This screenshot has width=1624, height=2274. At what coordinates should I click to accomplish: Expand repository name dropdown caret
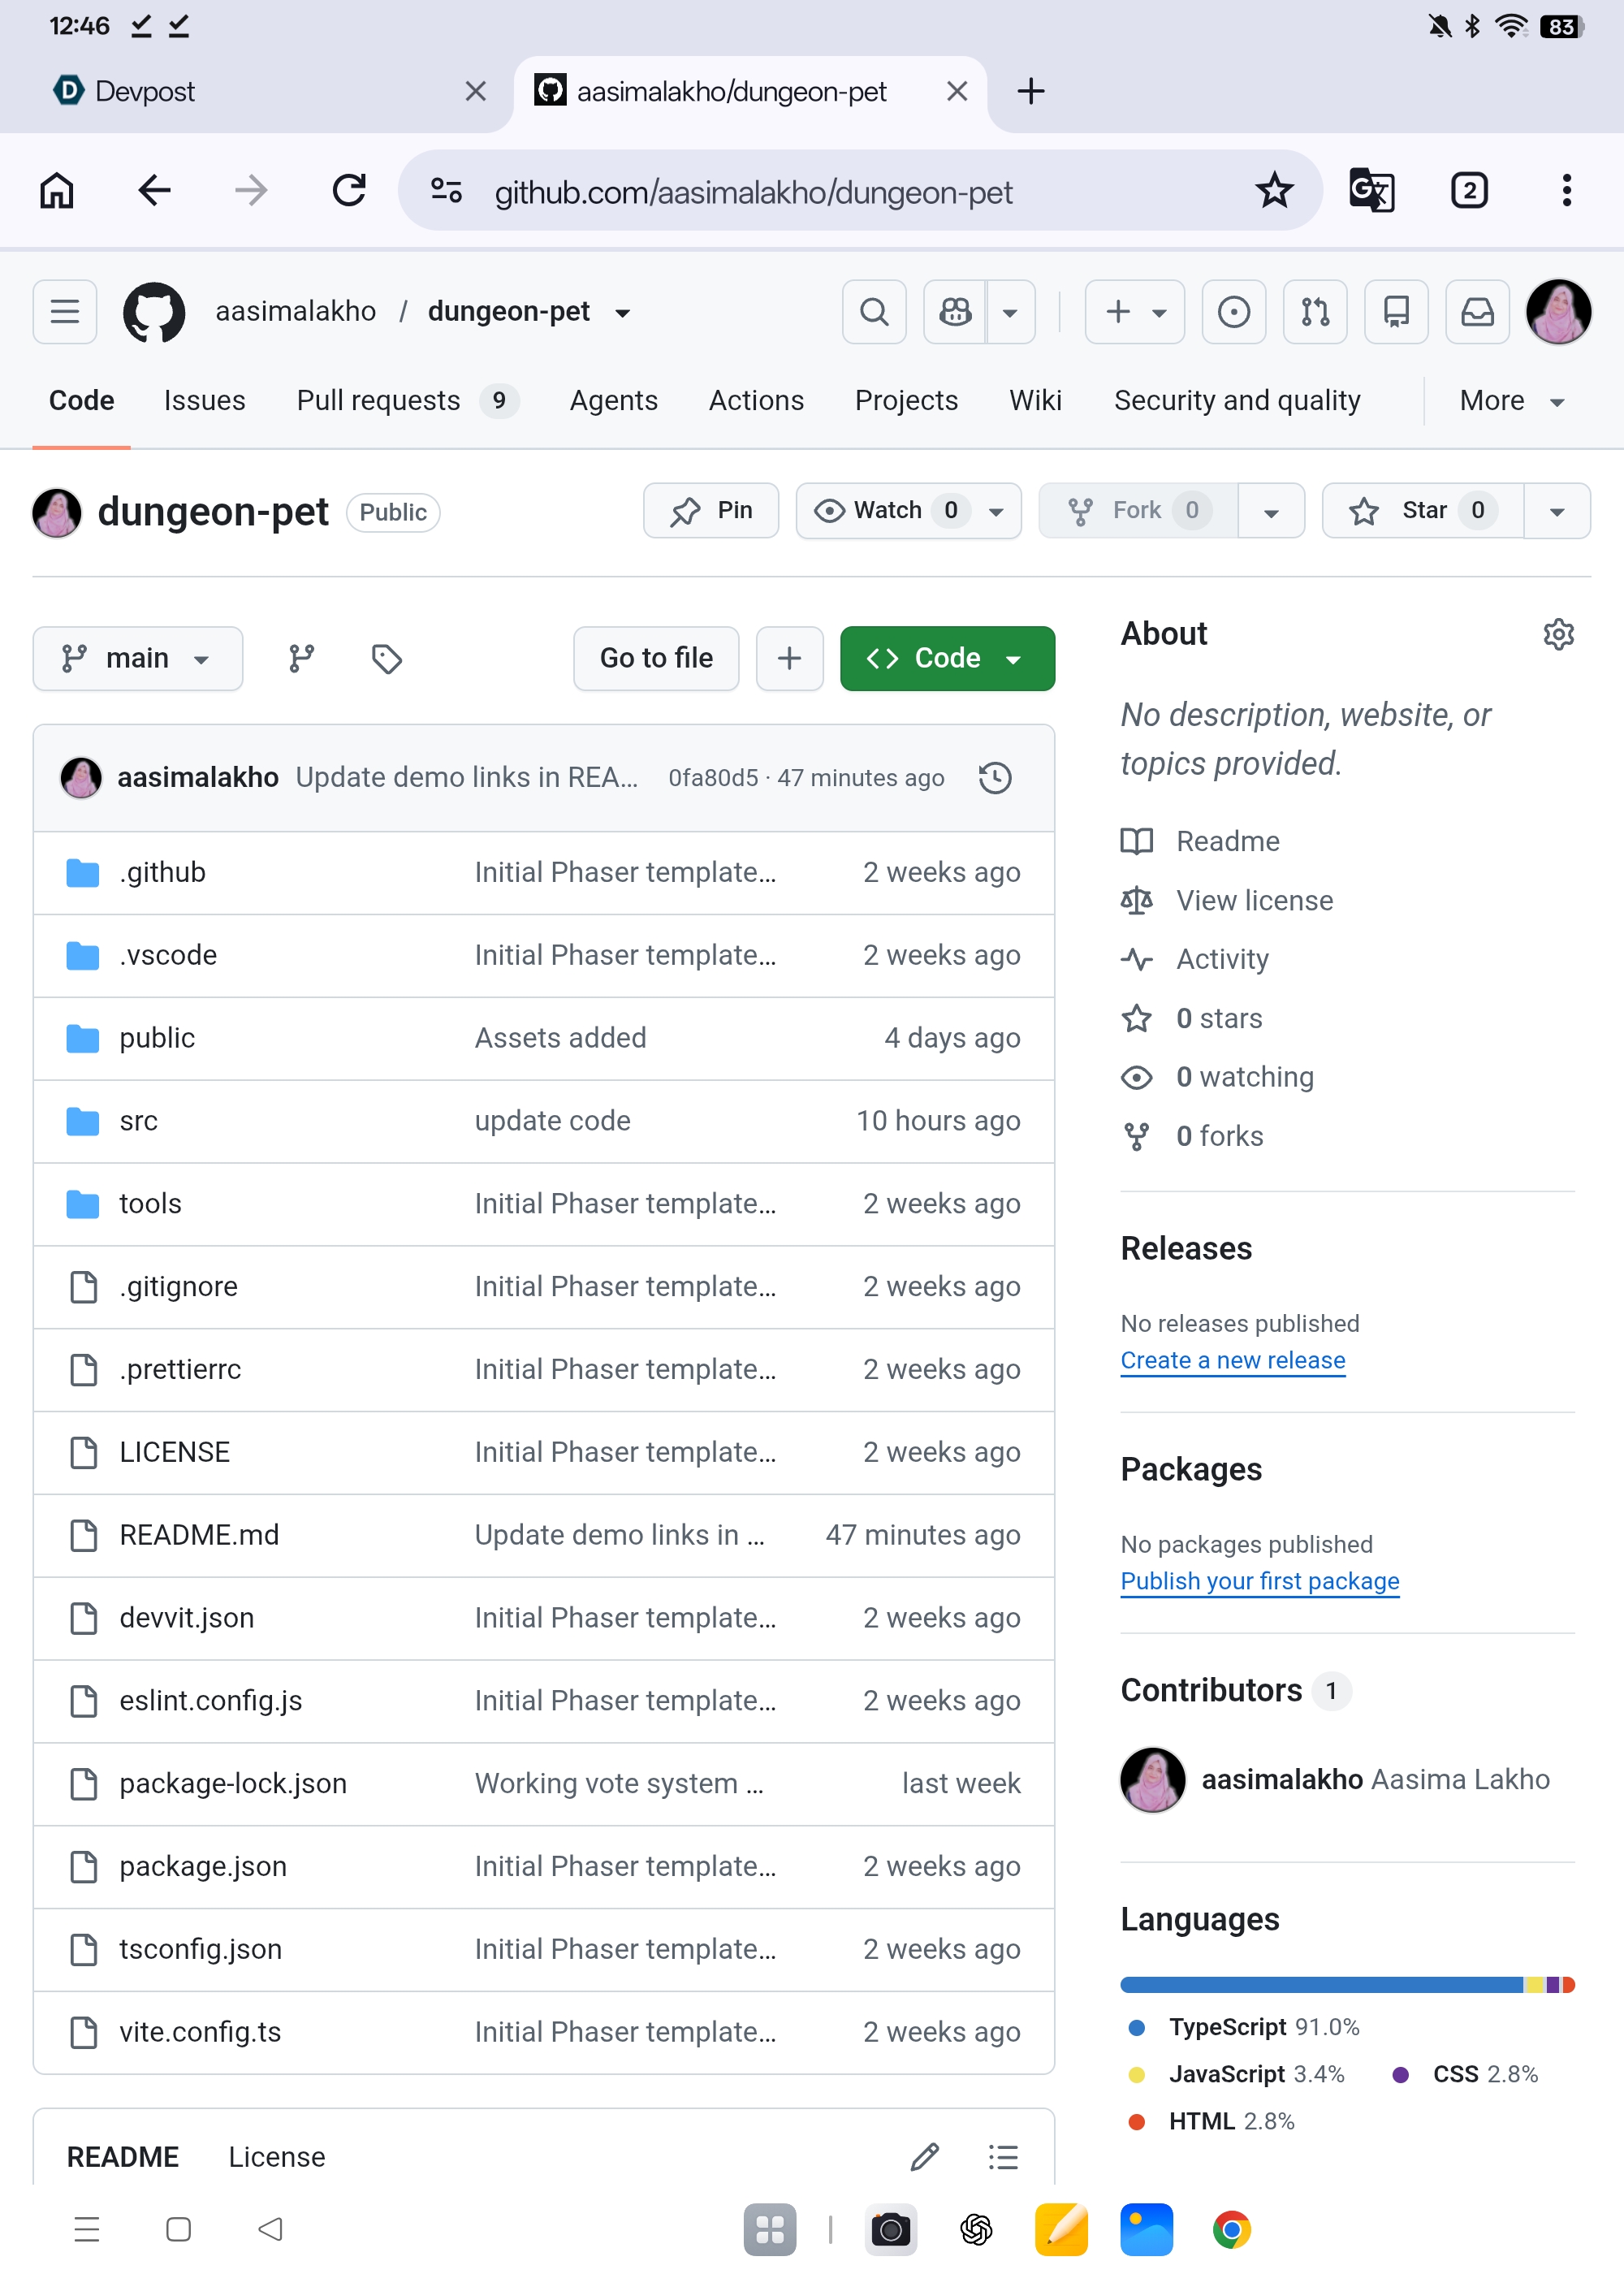623,313
